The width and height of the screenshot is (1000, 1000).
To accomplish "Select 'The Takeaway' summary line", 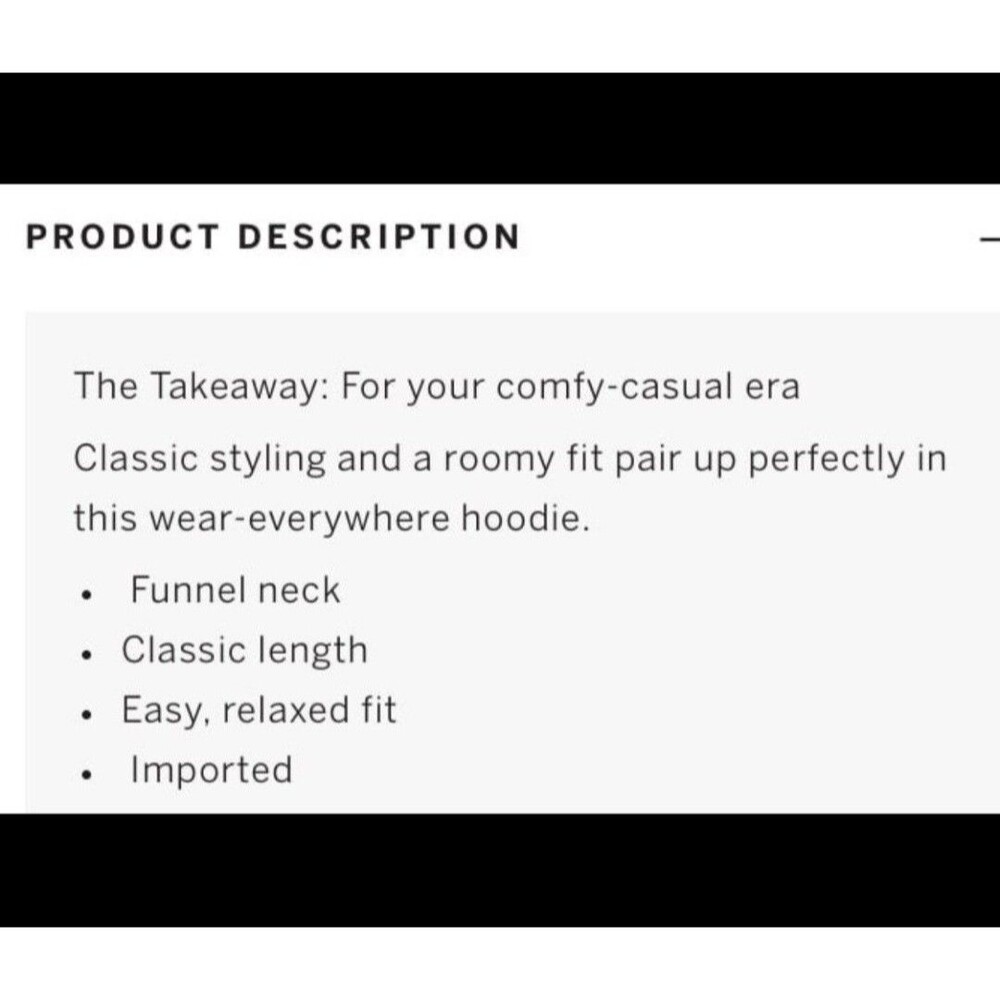I will pyautogui.click(x=436, y=387).
